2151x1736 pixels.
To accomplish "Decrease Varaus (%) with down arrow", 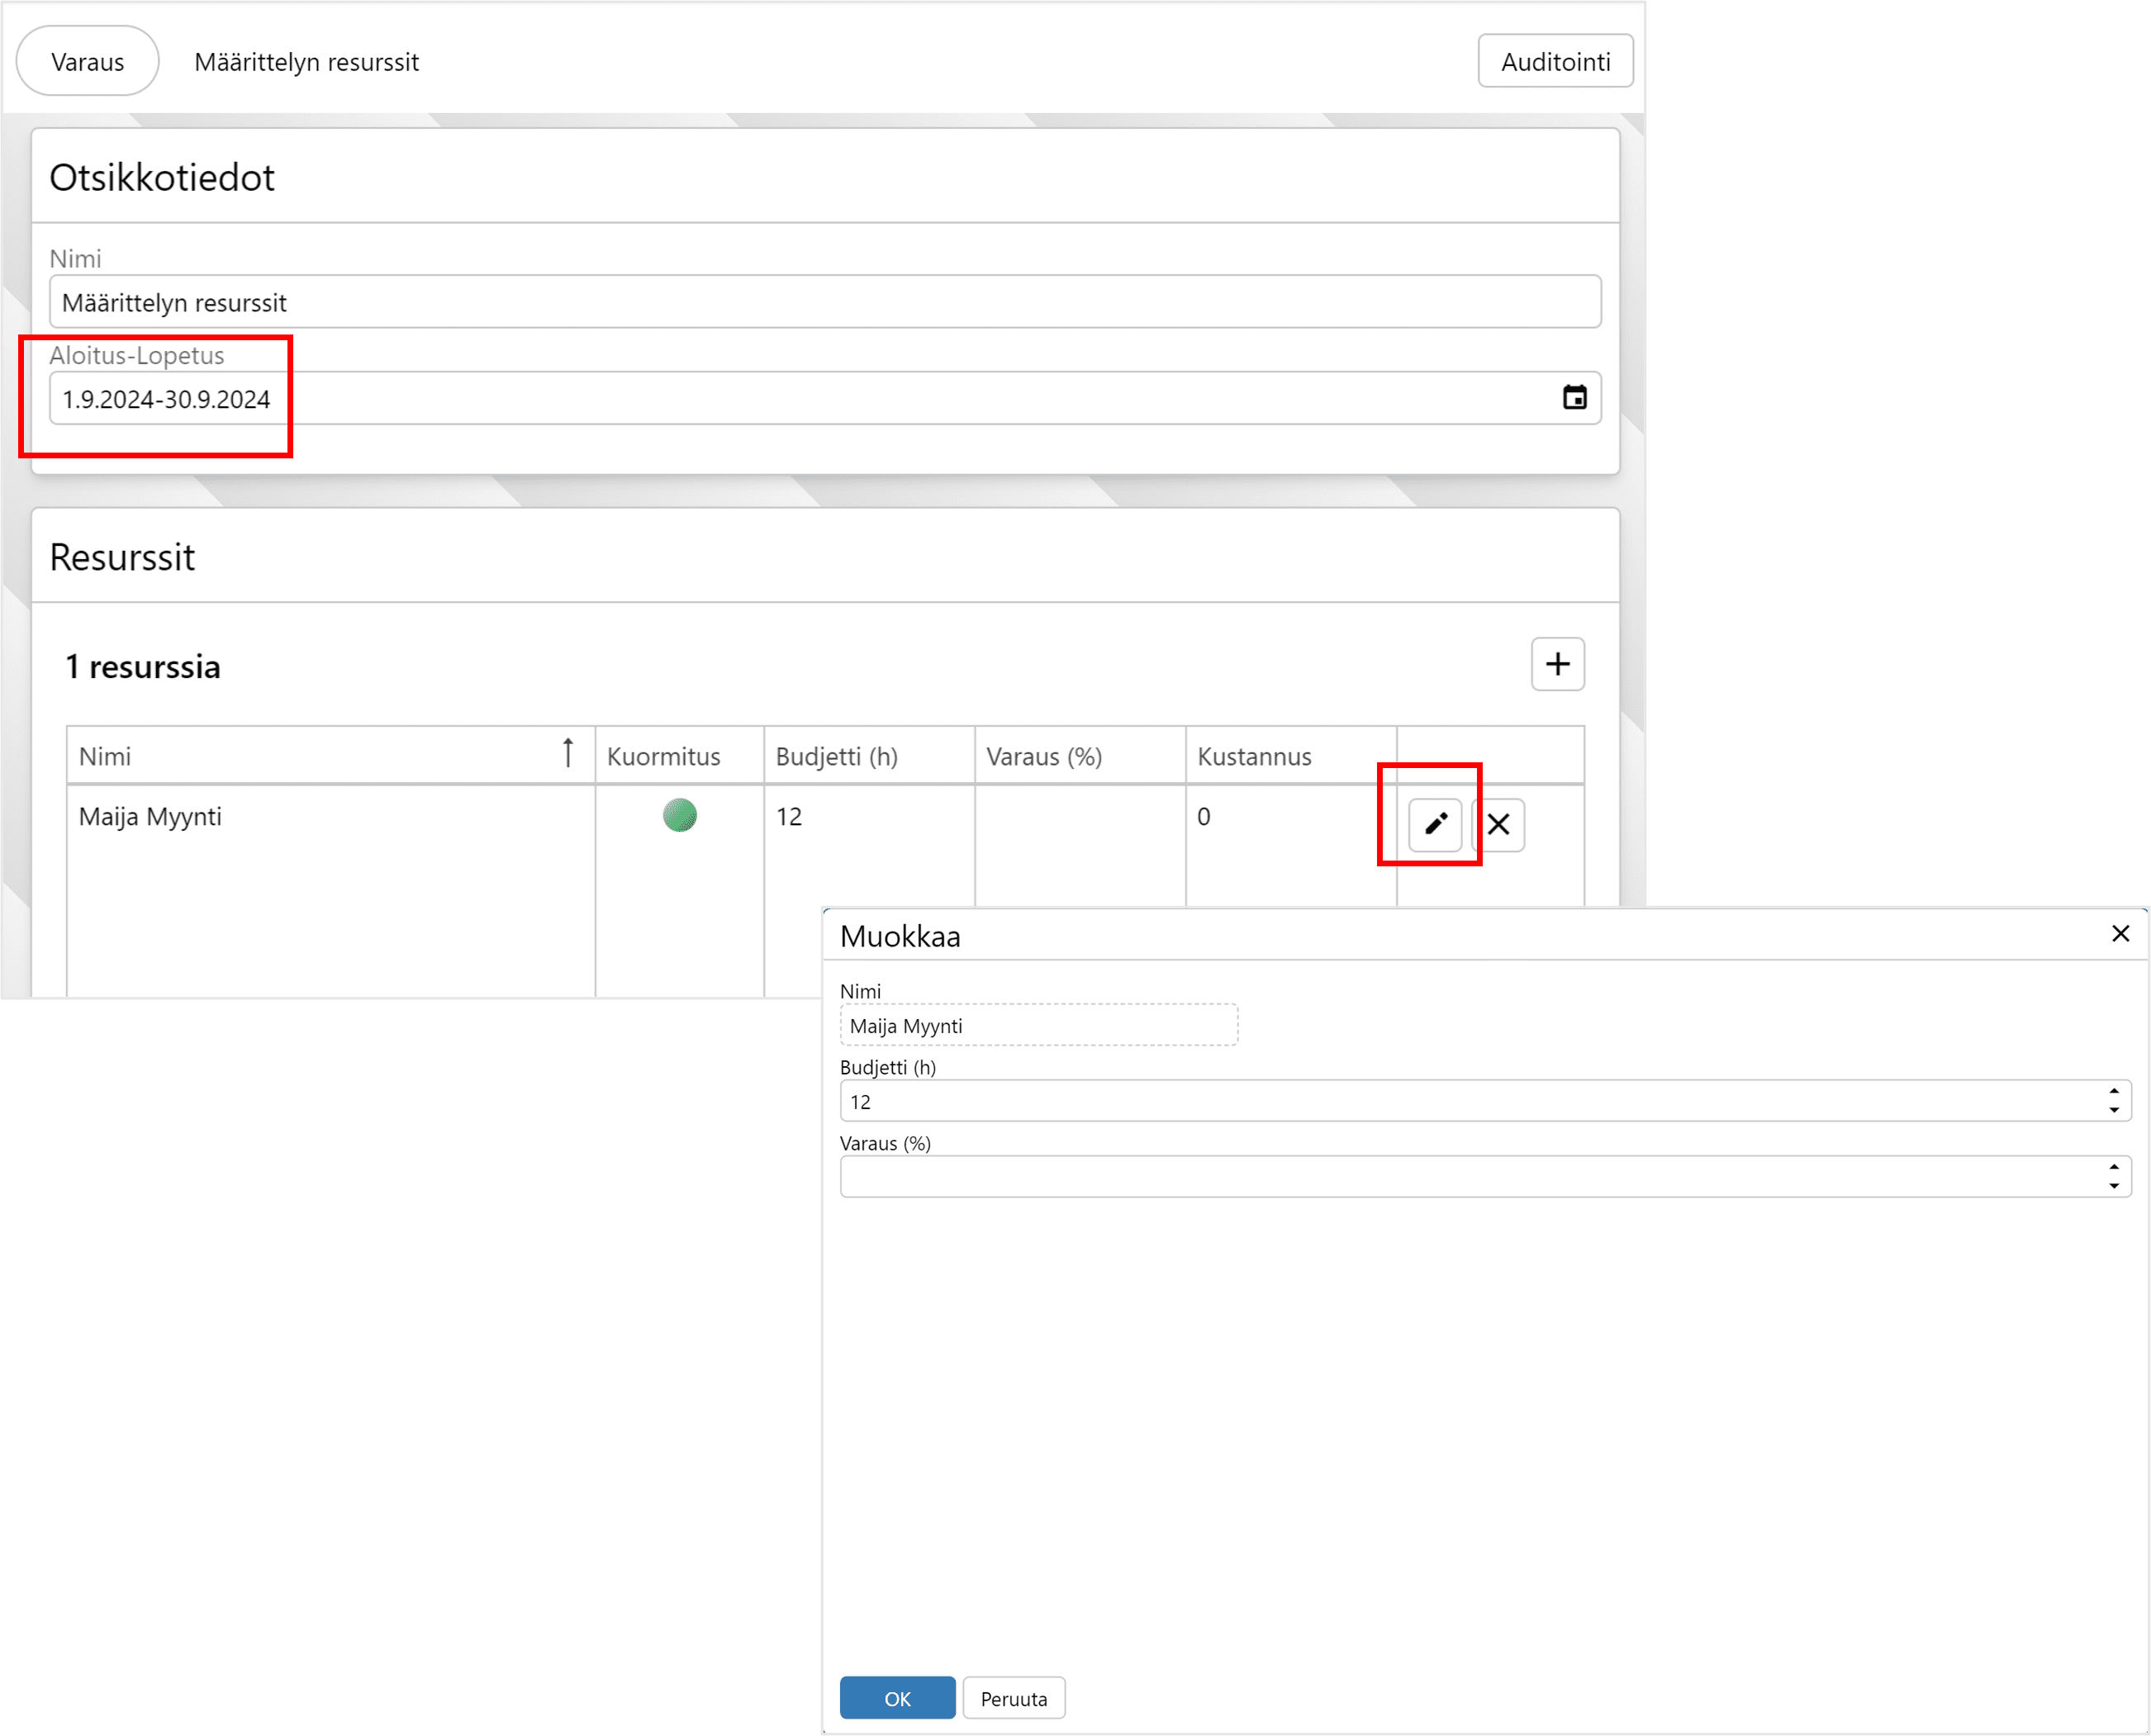I will [2114, 1186].
